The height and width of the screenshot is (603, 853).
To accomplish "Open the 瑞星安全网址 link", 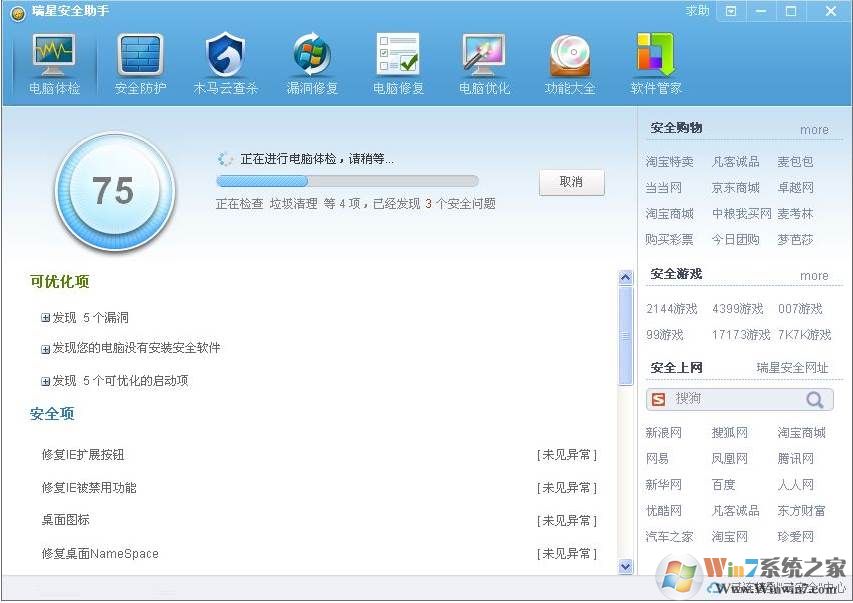I will tap(792, 368).
